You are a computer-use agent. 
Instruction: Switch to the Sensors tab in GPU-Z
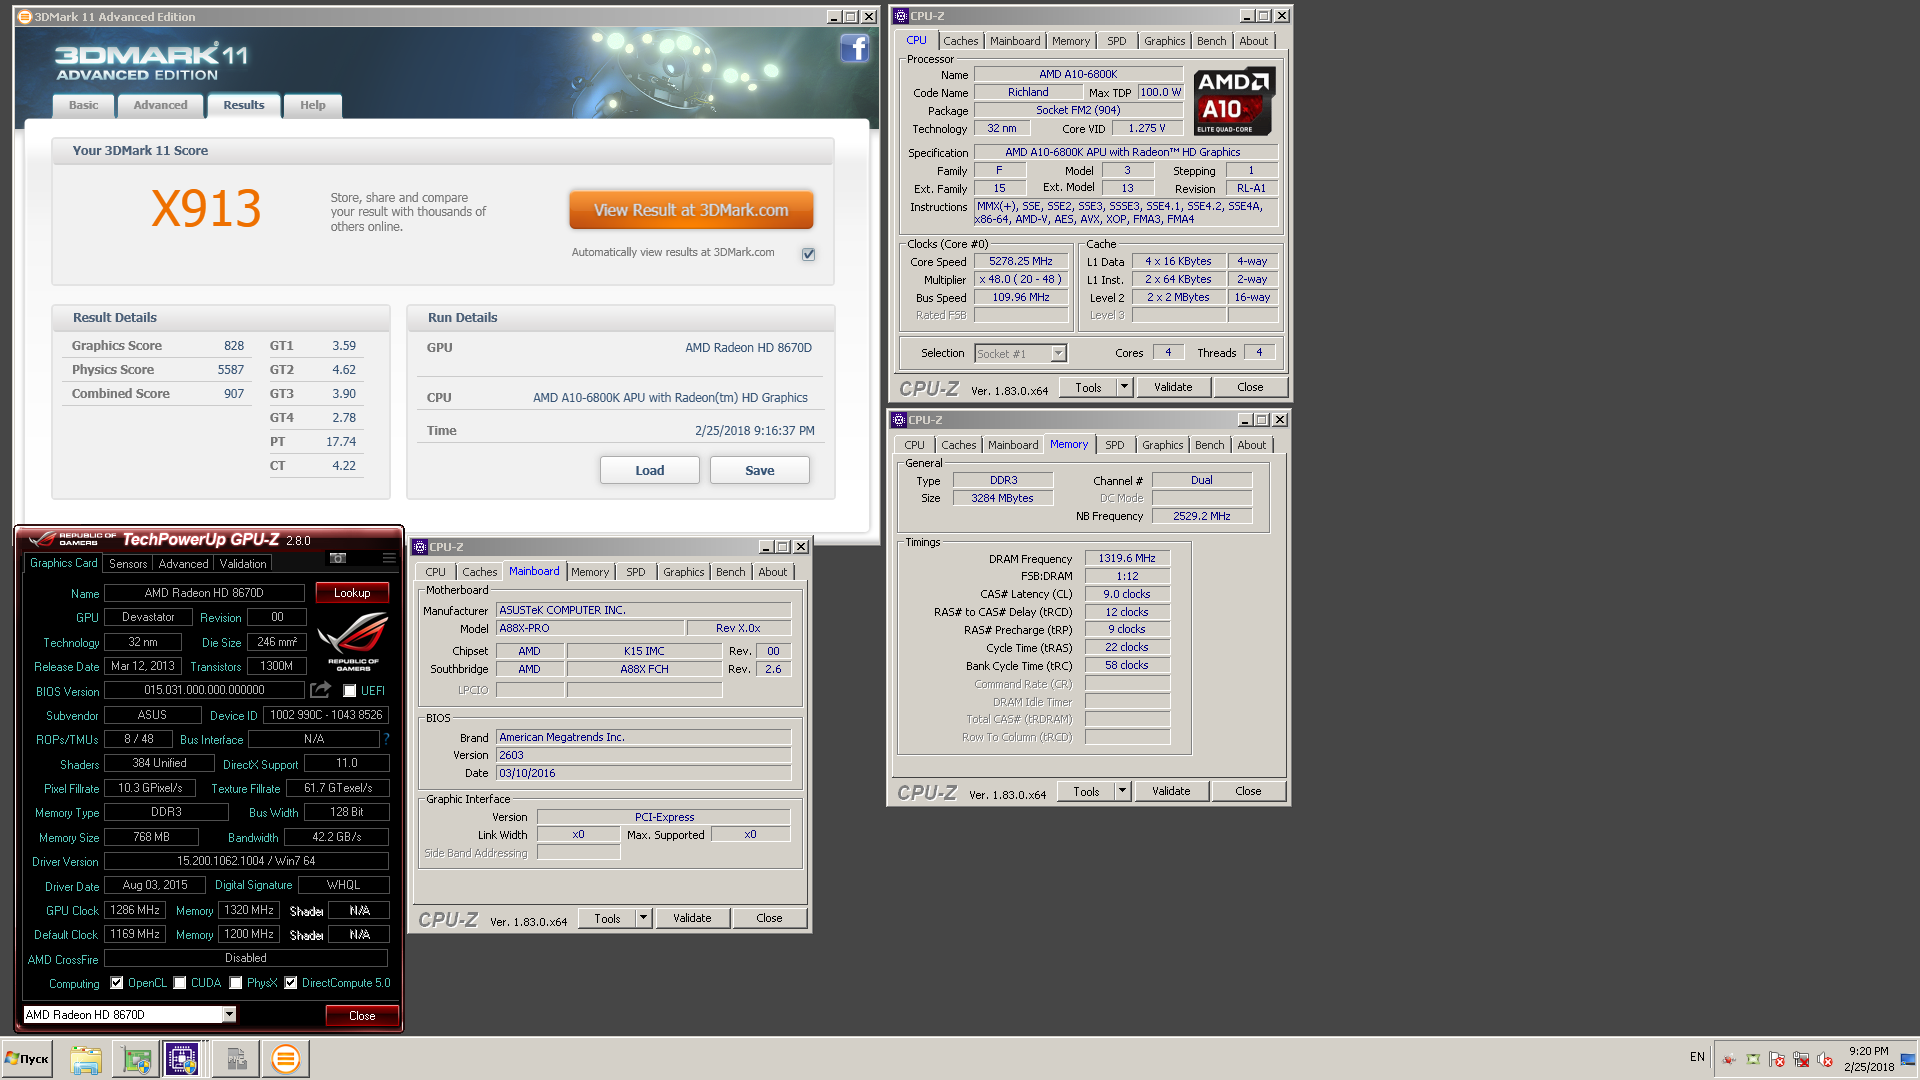click(x=128, y=564)
